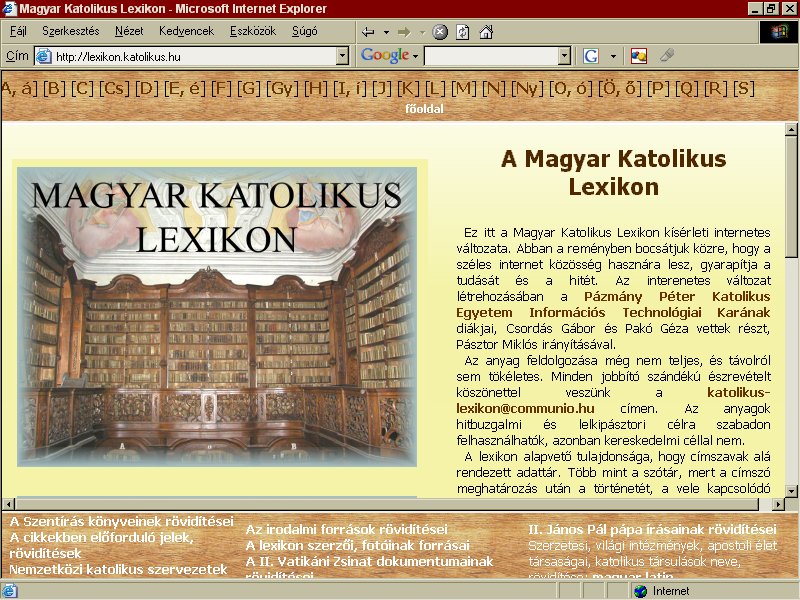Open the Eszközök menu

pos(253,32)
